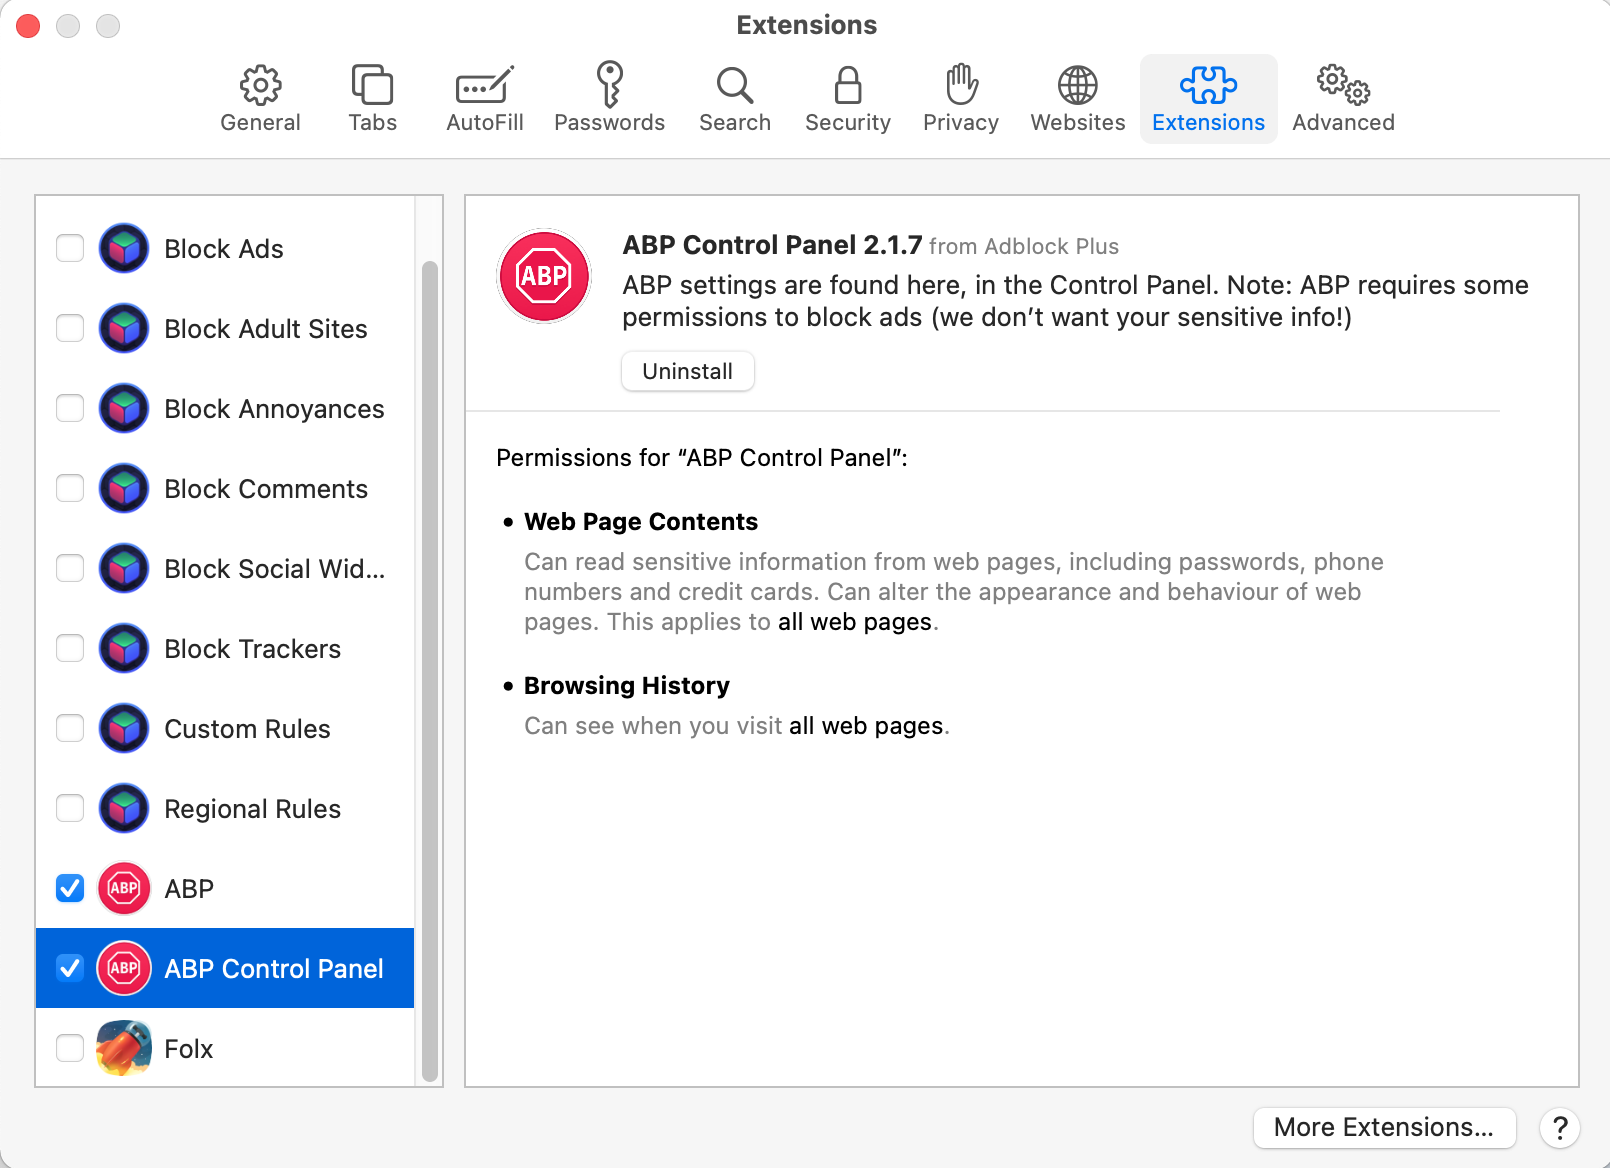Switch to the Advanced tab label
The width and height of the screenshot is (1610, 1168).
point(1343,122)
